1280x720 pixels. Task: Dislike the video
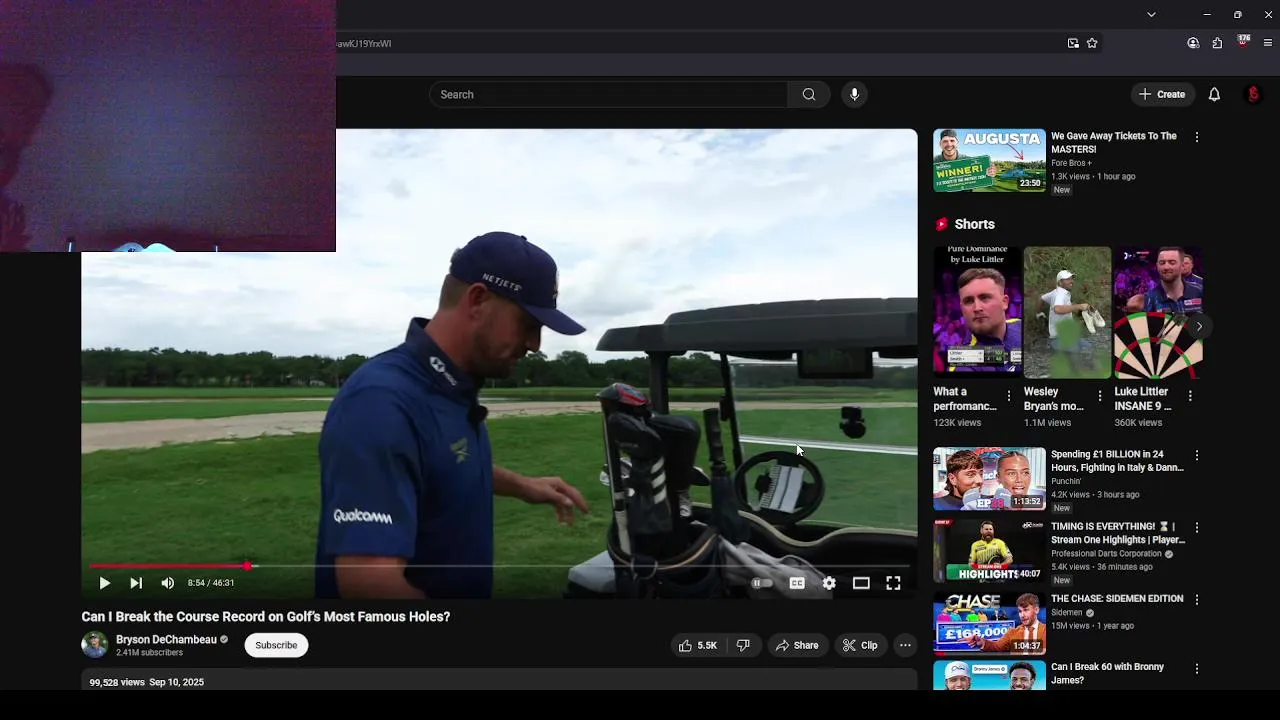pos(743,645)
